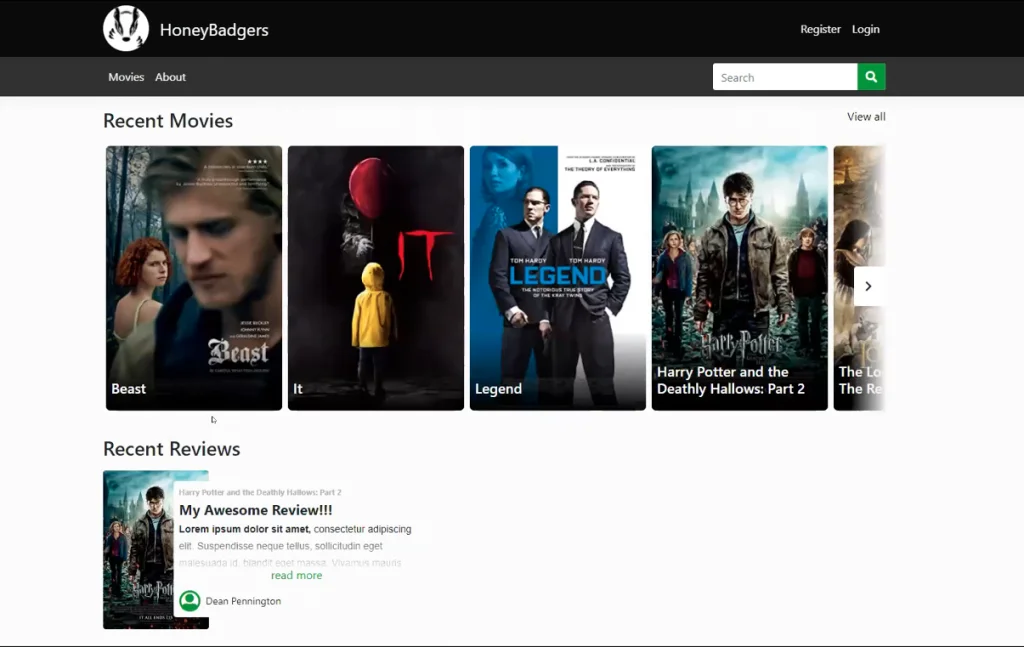Click the HoneyBadgers site name text
Image resolution: width=1024 pixels, height=647 pixels.
tap(214, 30)
